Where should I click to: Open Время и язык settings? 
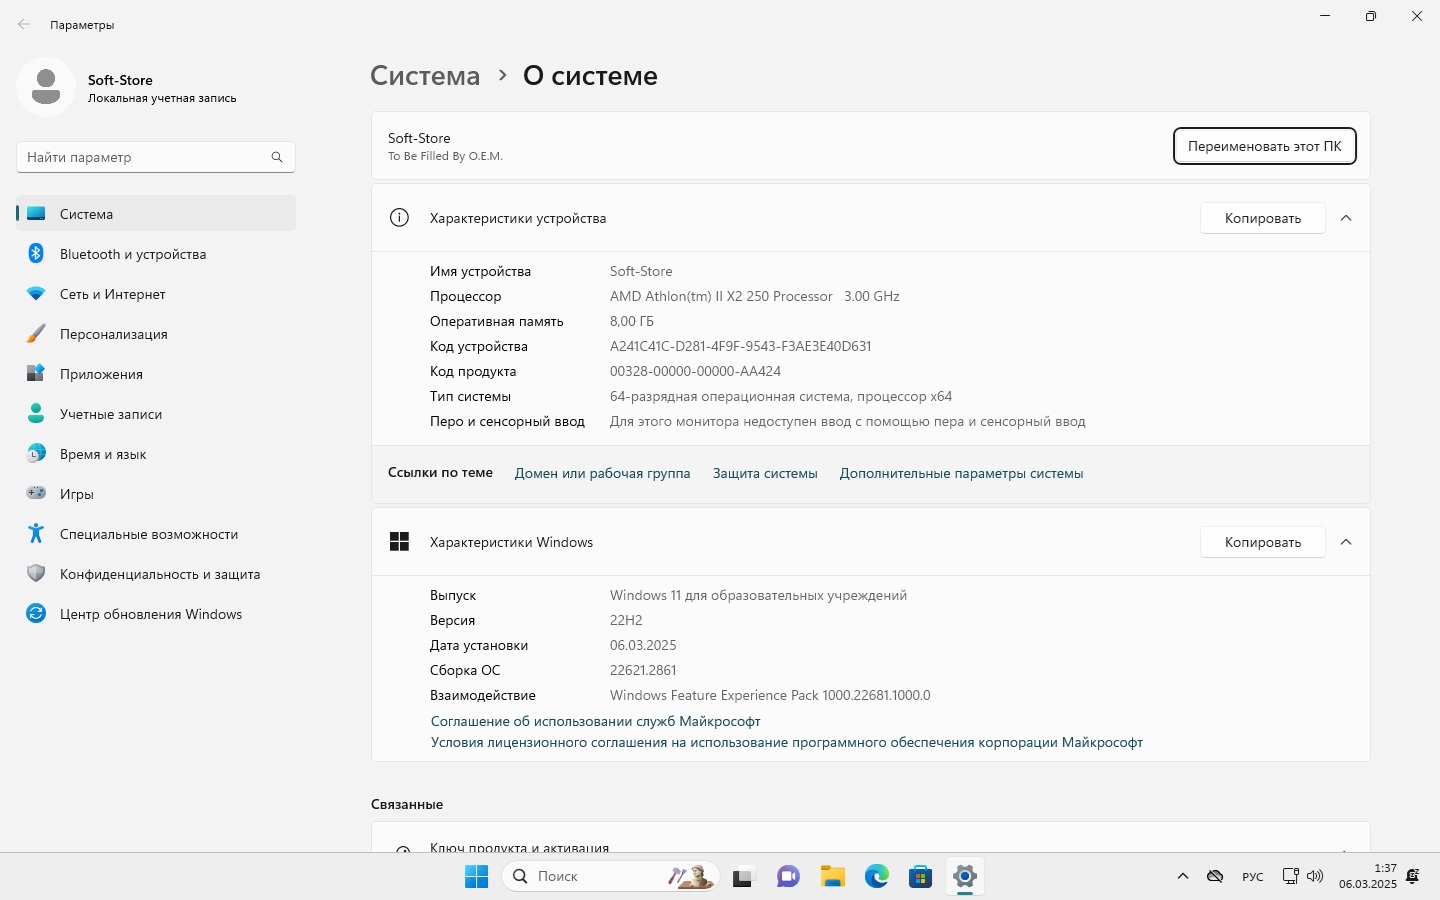(x=156, y=454)
